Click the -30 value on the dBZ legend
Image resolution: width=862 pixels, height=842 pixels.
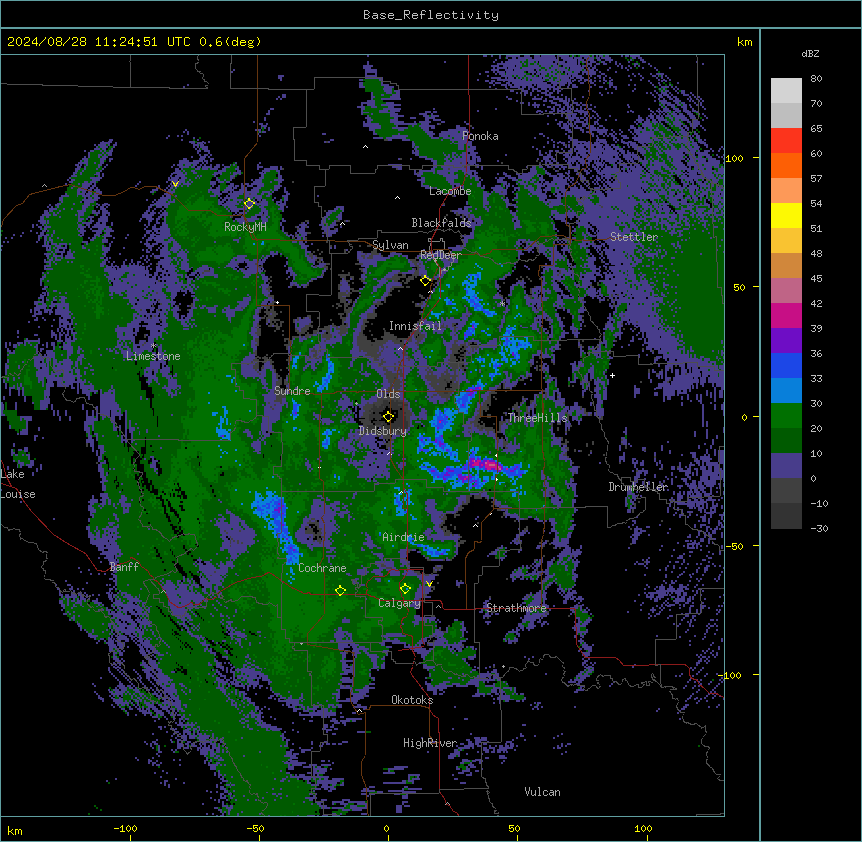pos(819,529)
